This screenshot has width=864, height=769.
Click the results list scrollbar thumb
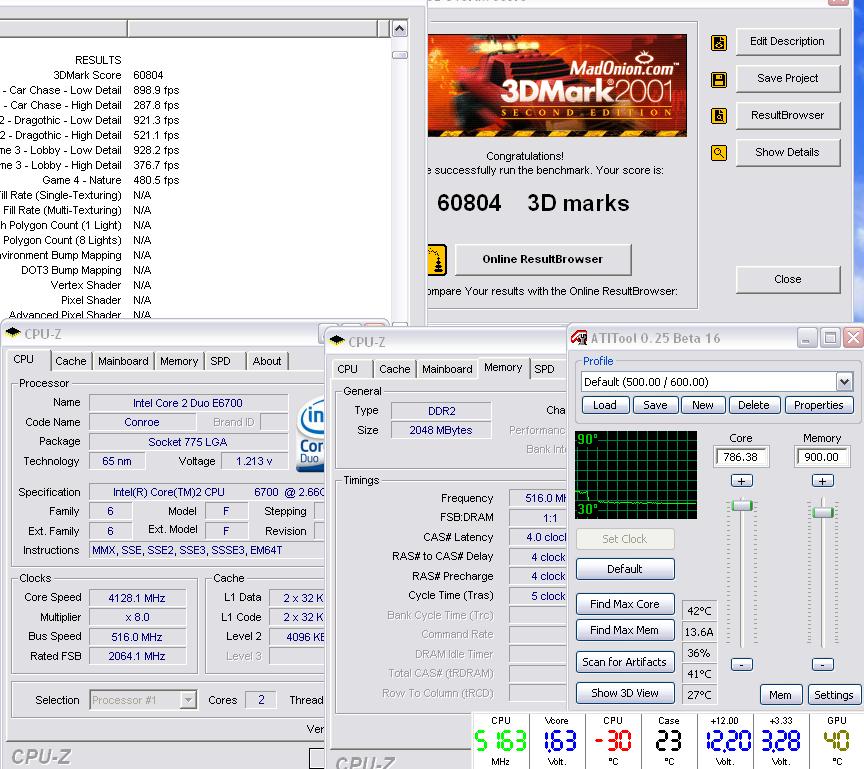tap(399, 55)
